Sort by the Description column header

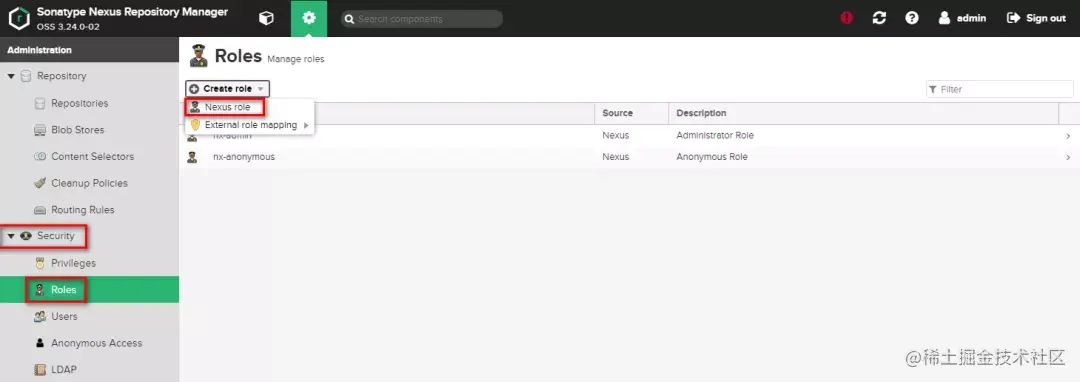[700, 113]
